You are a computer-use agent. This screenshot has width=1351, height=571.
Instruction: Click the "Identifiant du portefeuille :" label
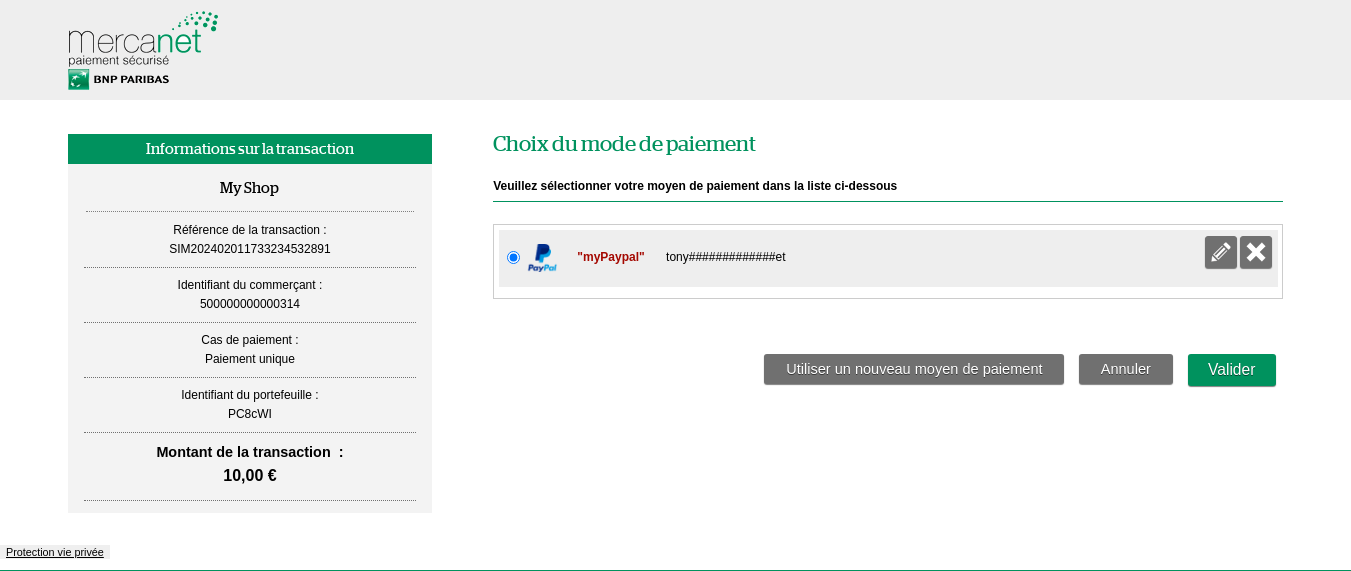coord(250,395)
